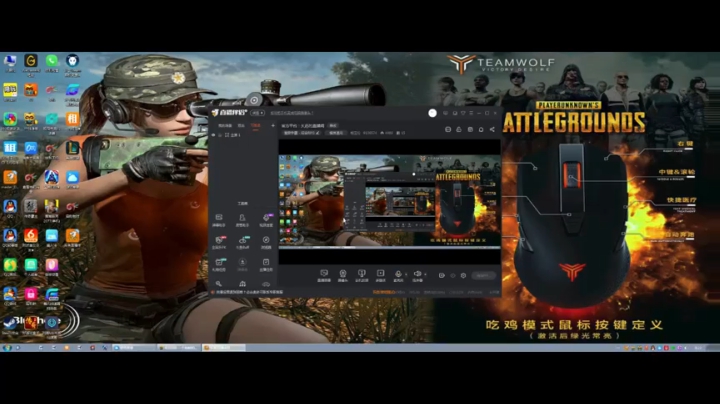Screen dimensions: 720x404
Task: Open the dropdown pill beside the streaming app logo
Action: [x=258, y=113]
